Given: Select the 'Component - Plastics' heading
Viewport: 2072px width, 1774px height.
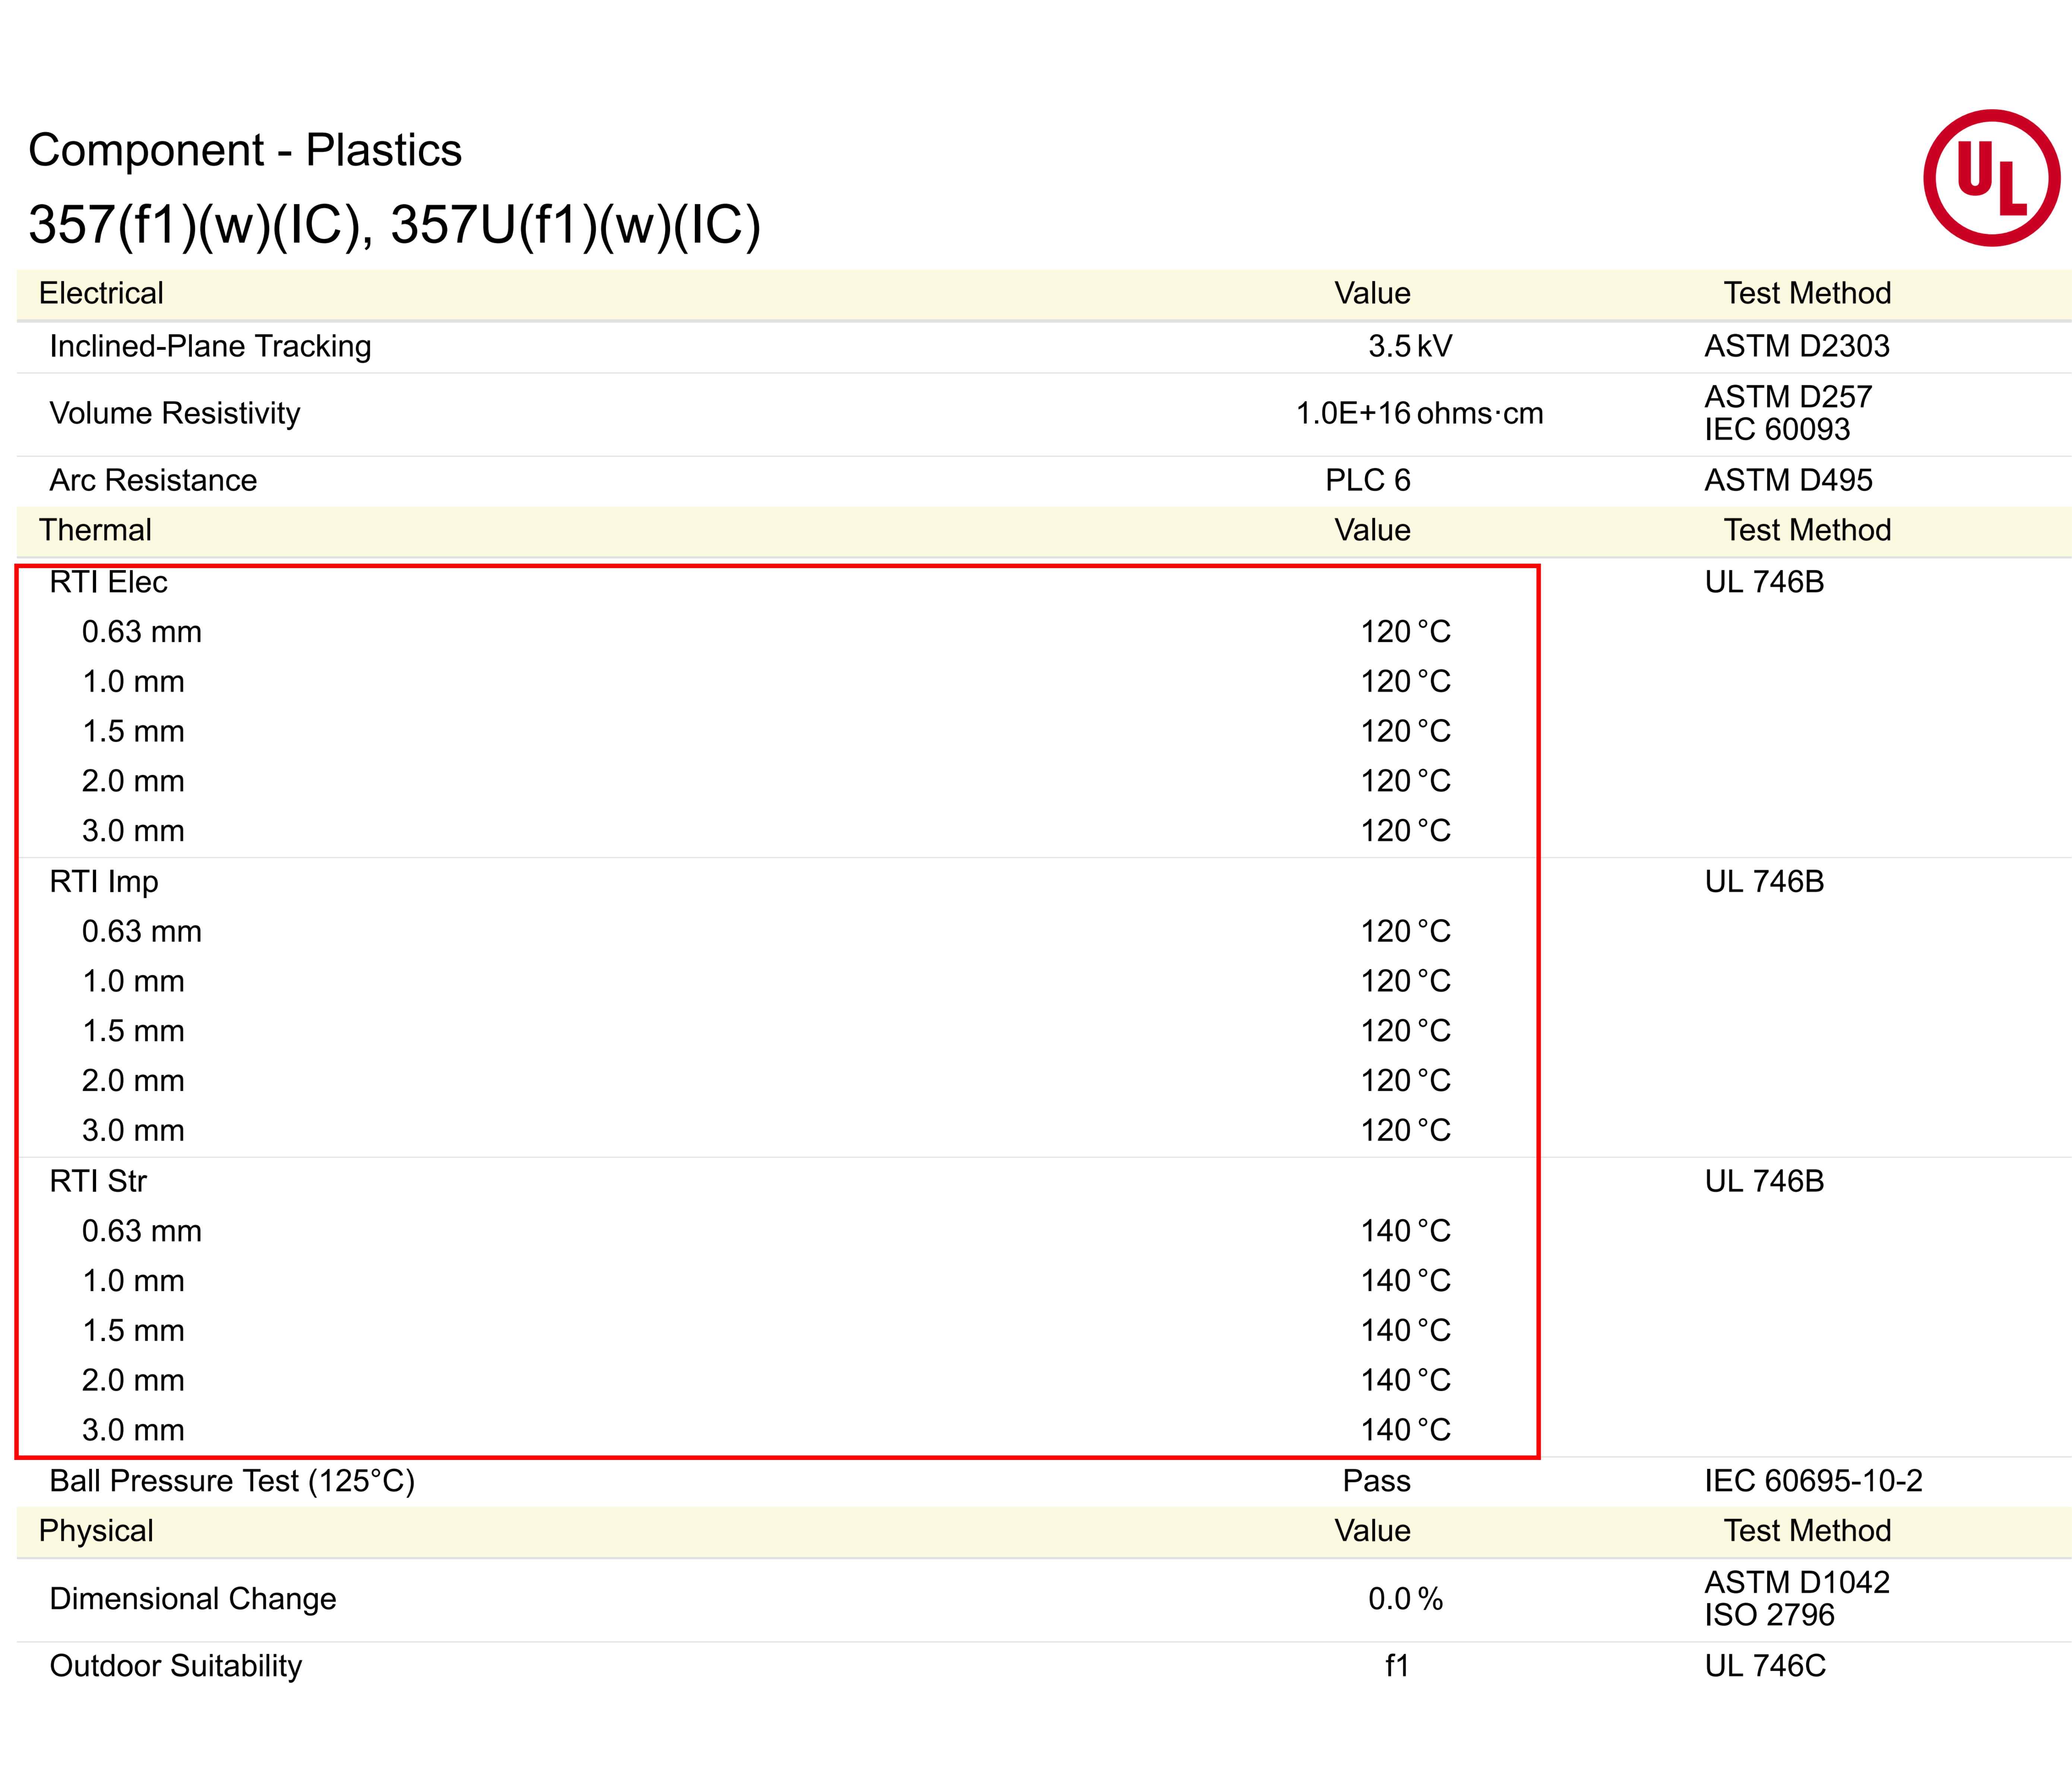Looking at the screenshot, I should [x=245, y=150].
